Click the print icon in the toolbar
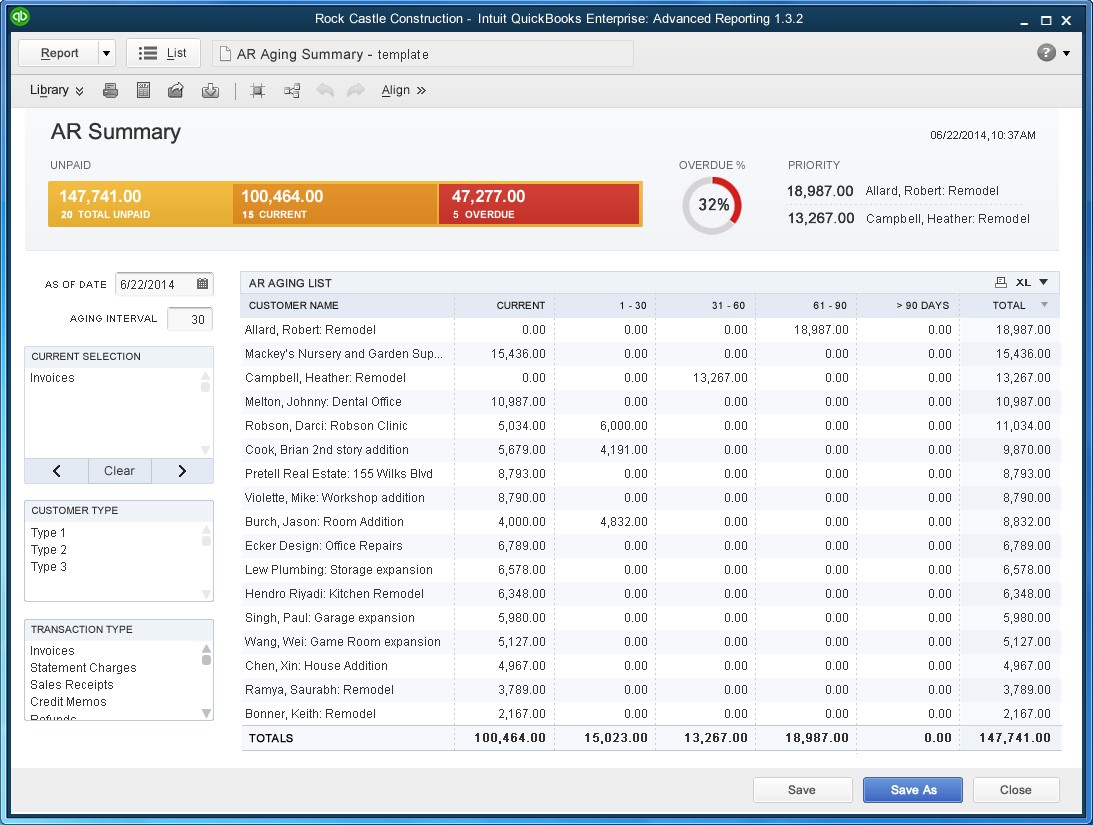The image size is (1093, 825). (x=110, y=90)
